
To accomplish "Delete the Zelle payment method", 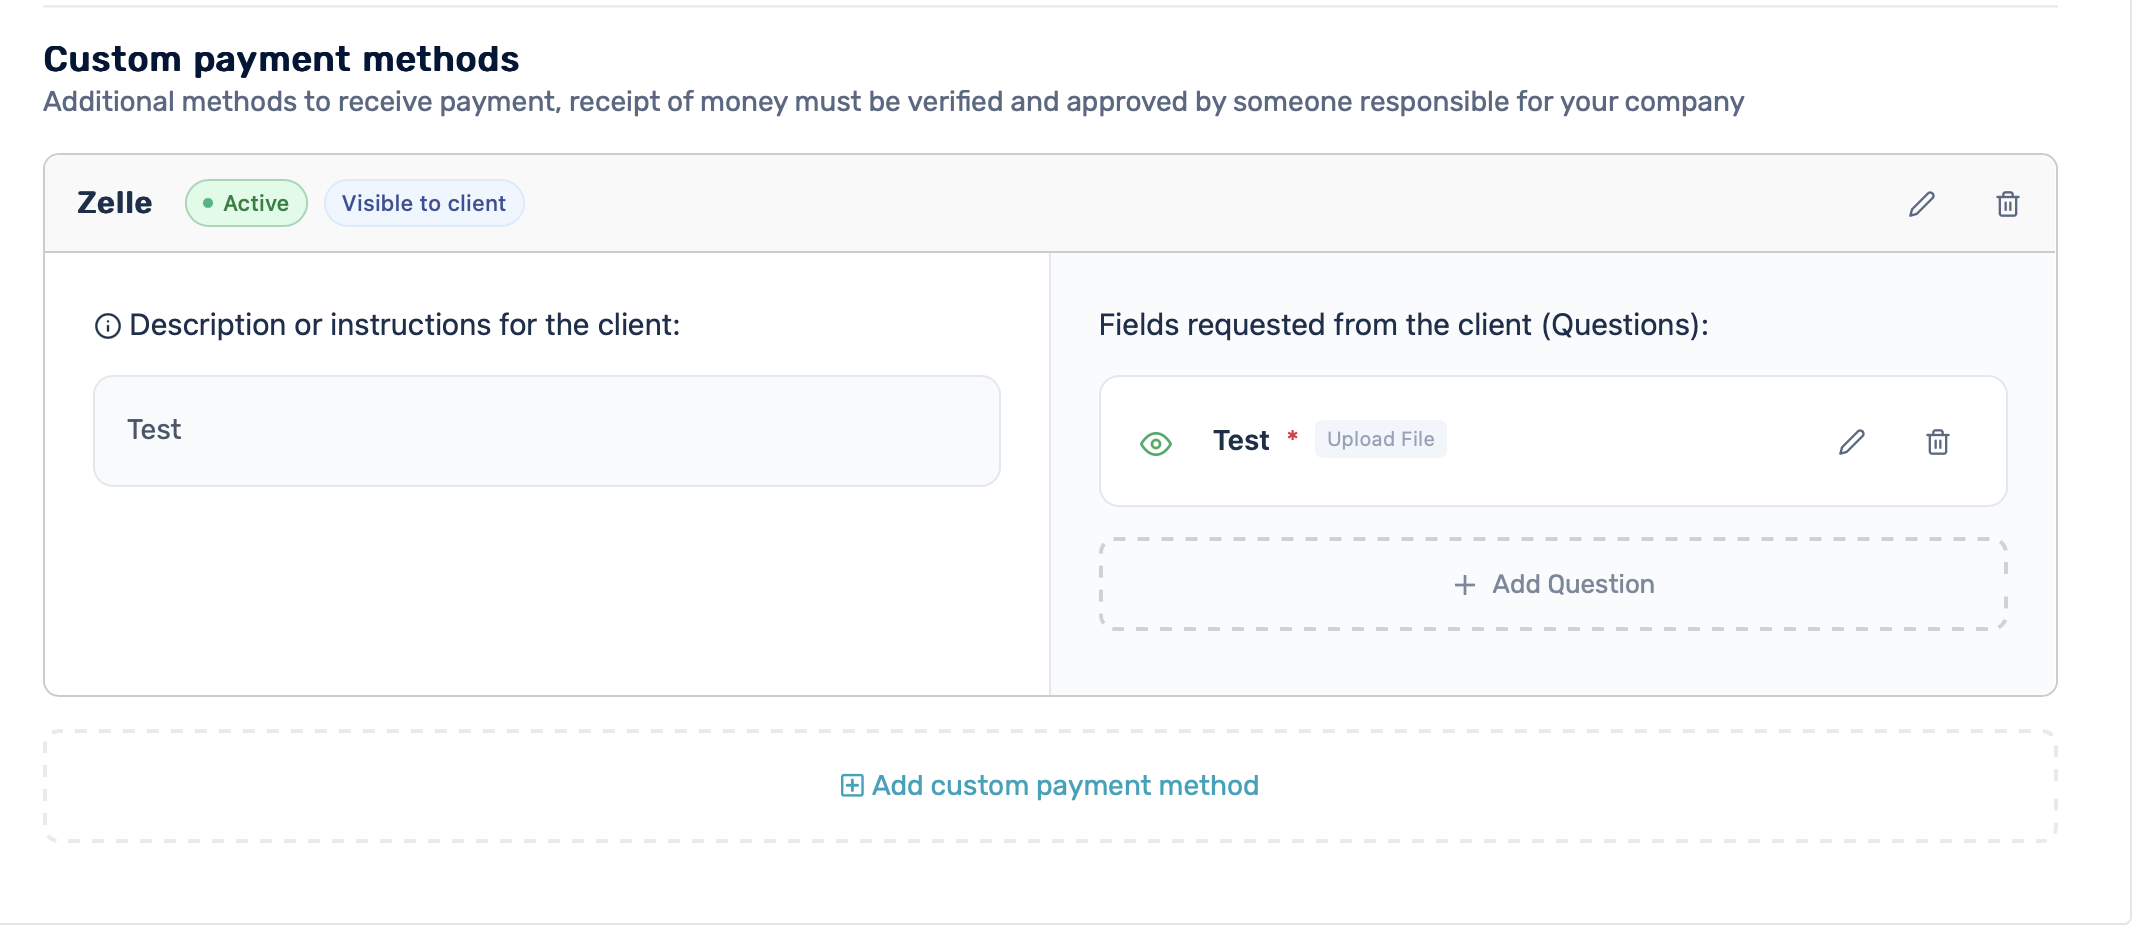I will (x=2007, y=204).
